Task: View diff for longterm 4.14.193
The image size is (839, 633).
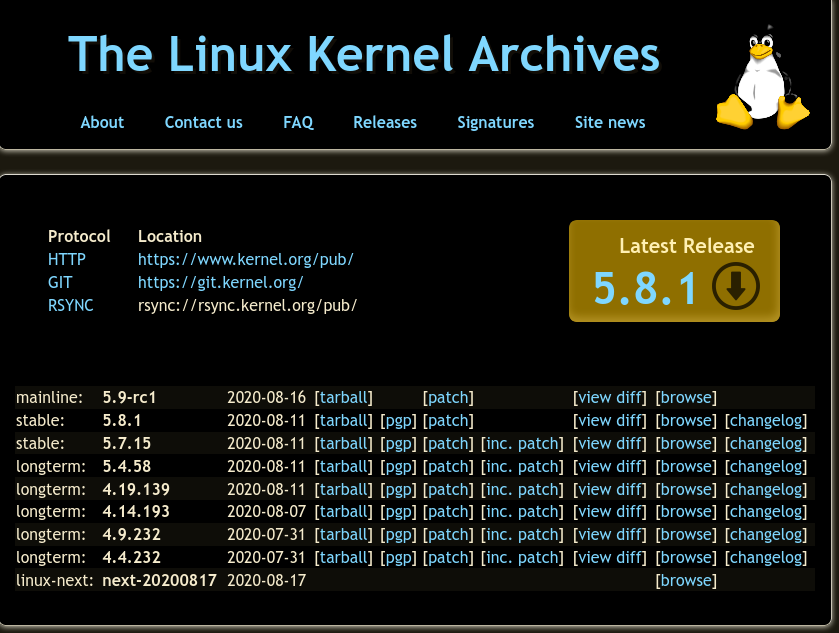Action: pos(610,512)
